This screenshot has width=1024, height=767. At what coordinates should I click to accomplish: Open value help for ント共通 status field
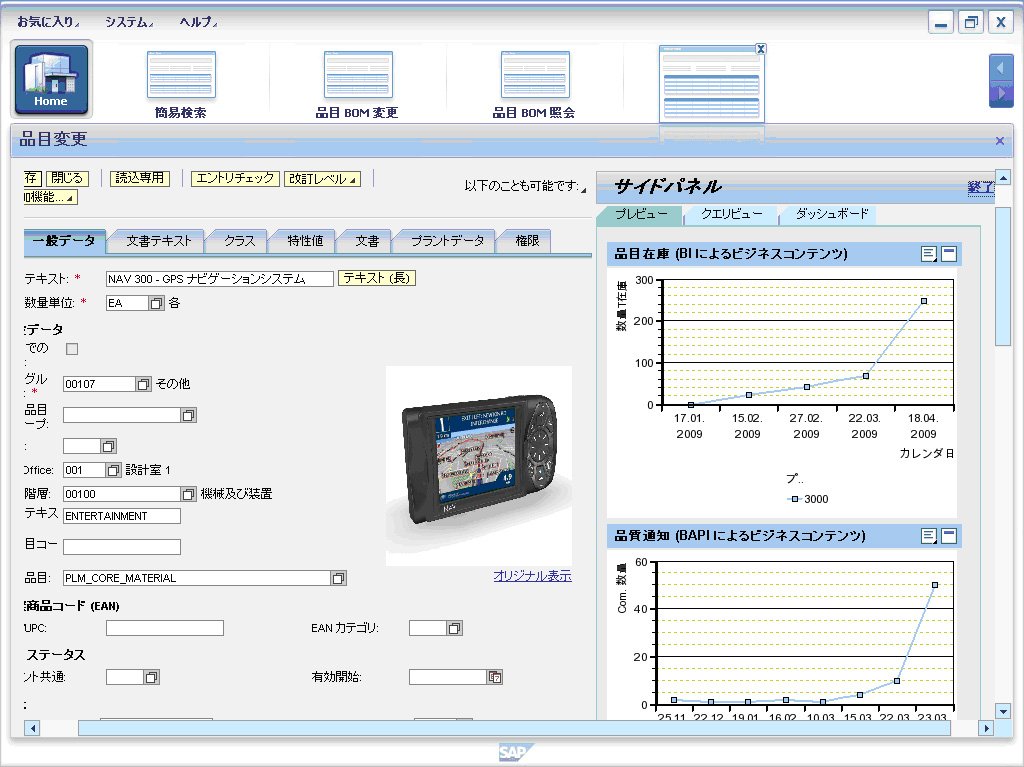[x=152, y=677]
